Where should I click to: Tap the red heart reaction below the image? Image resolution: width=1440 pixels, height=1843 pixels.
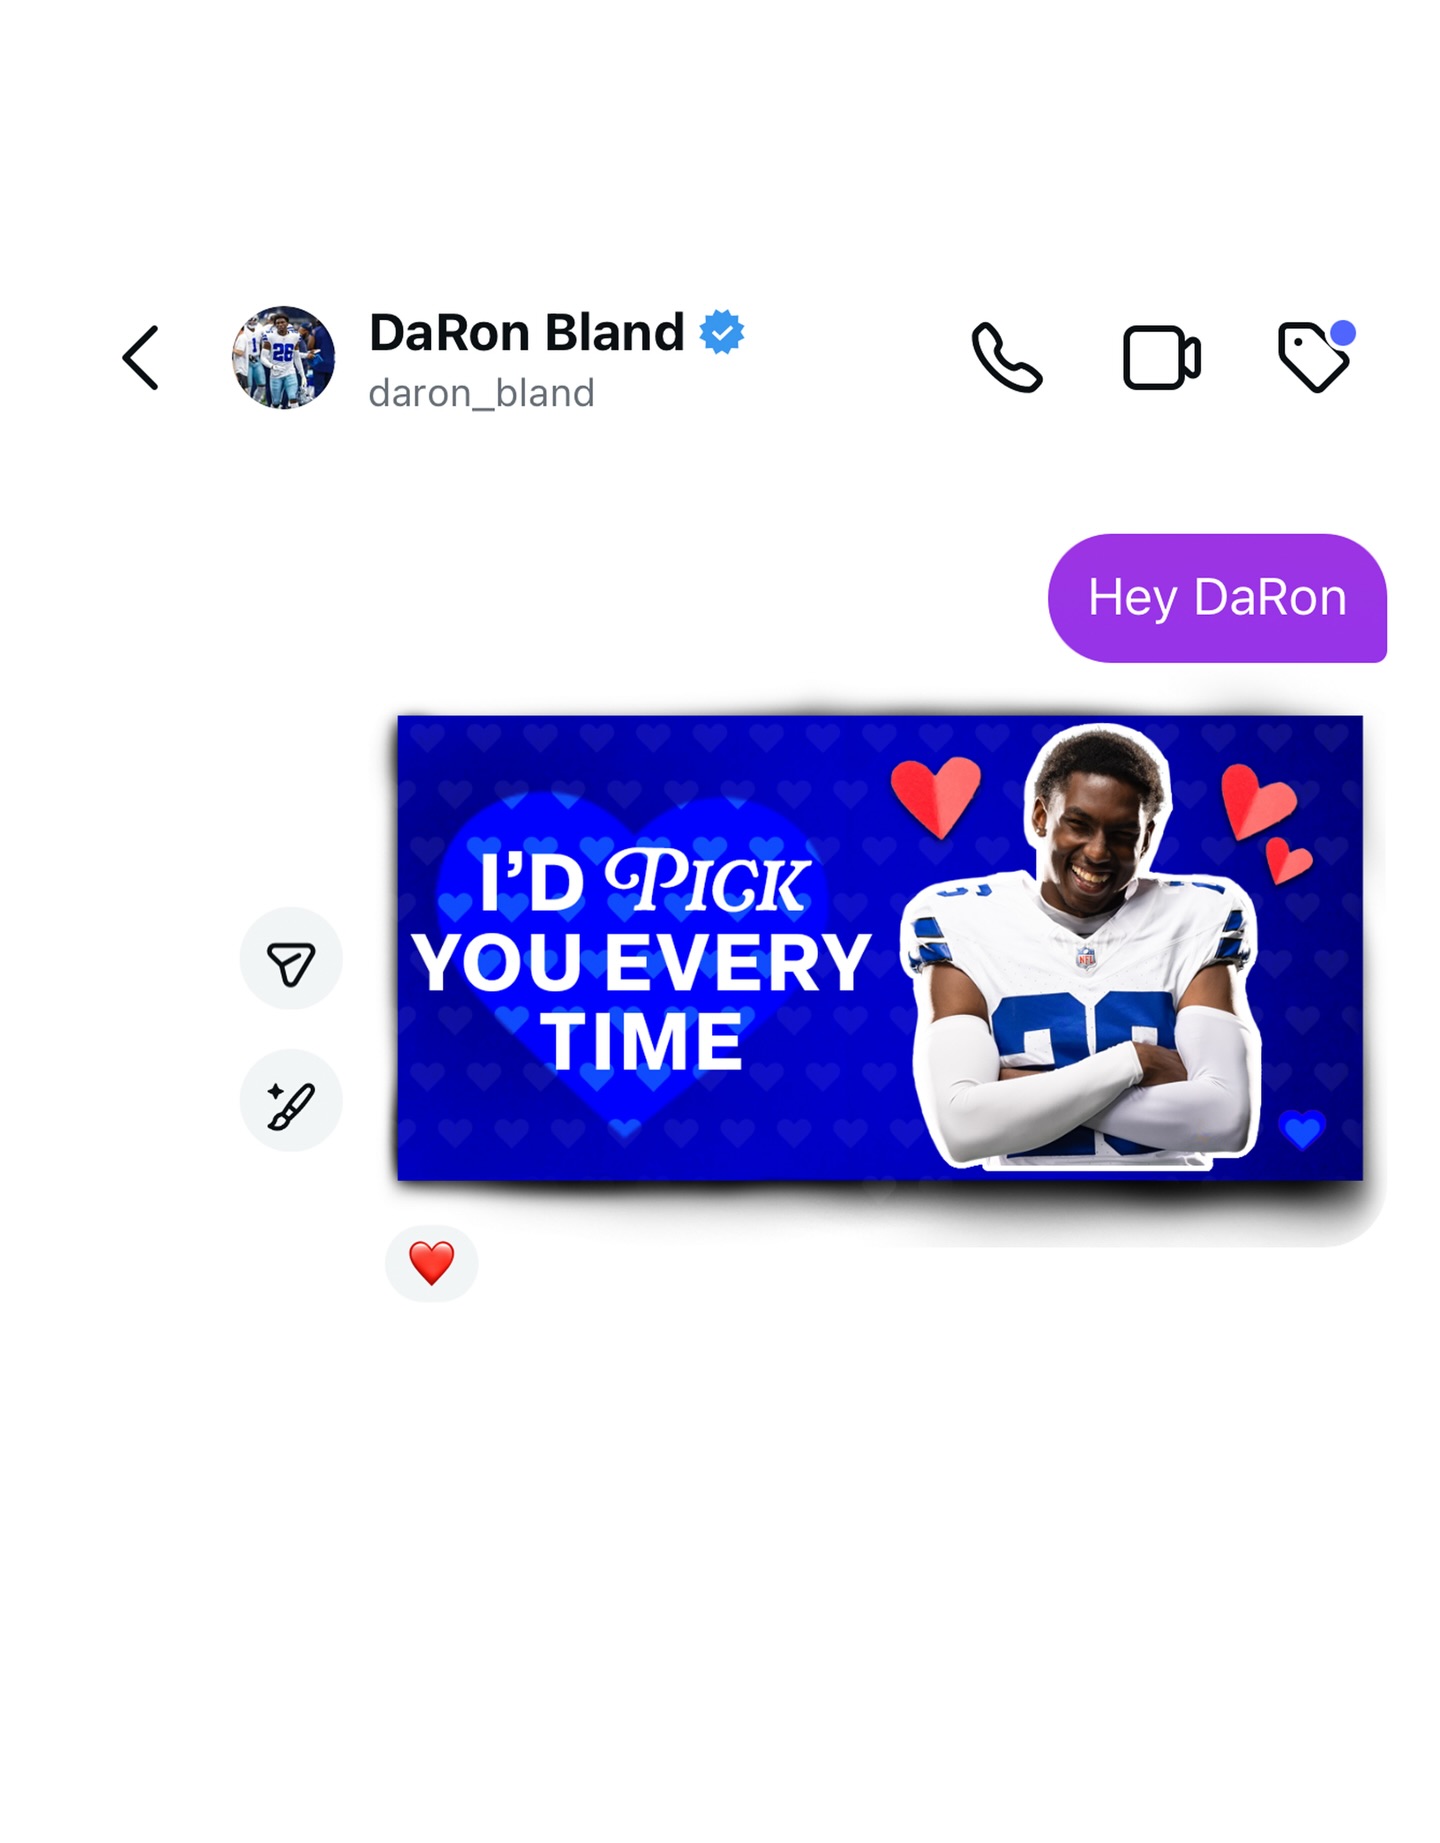[x=431, y=1263]
